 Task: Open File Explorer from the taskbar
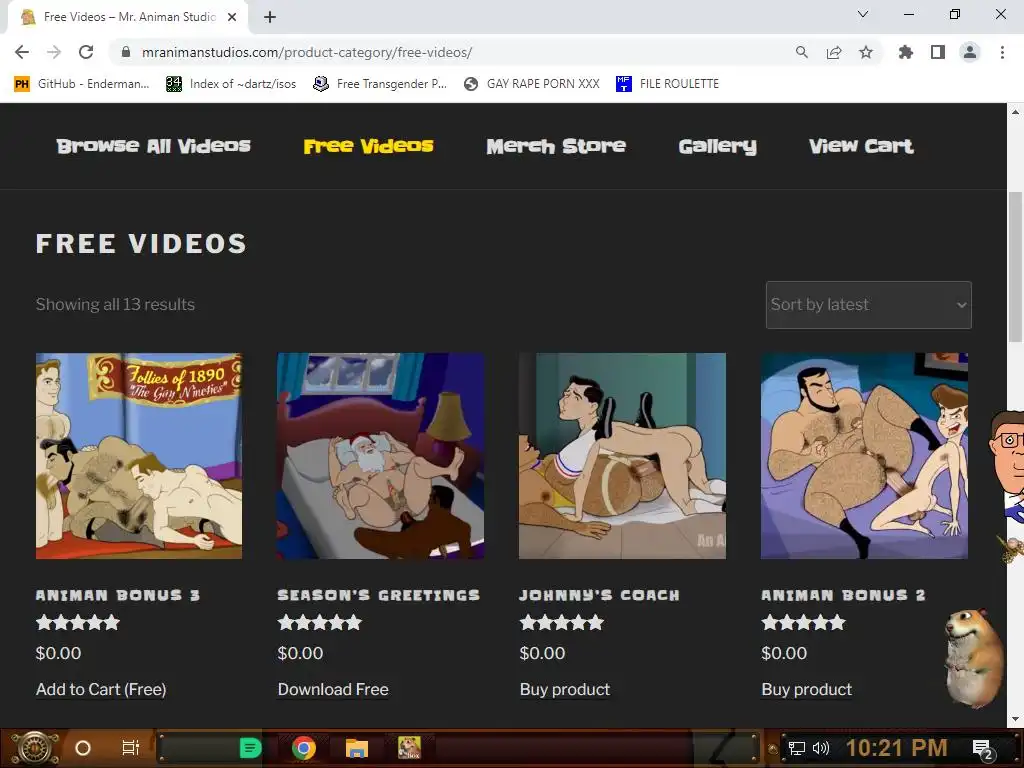click(357, 748)
